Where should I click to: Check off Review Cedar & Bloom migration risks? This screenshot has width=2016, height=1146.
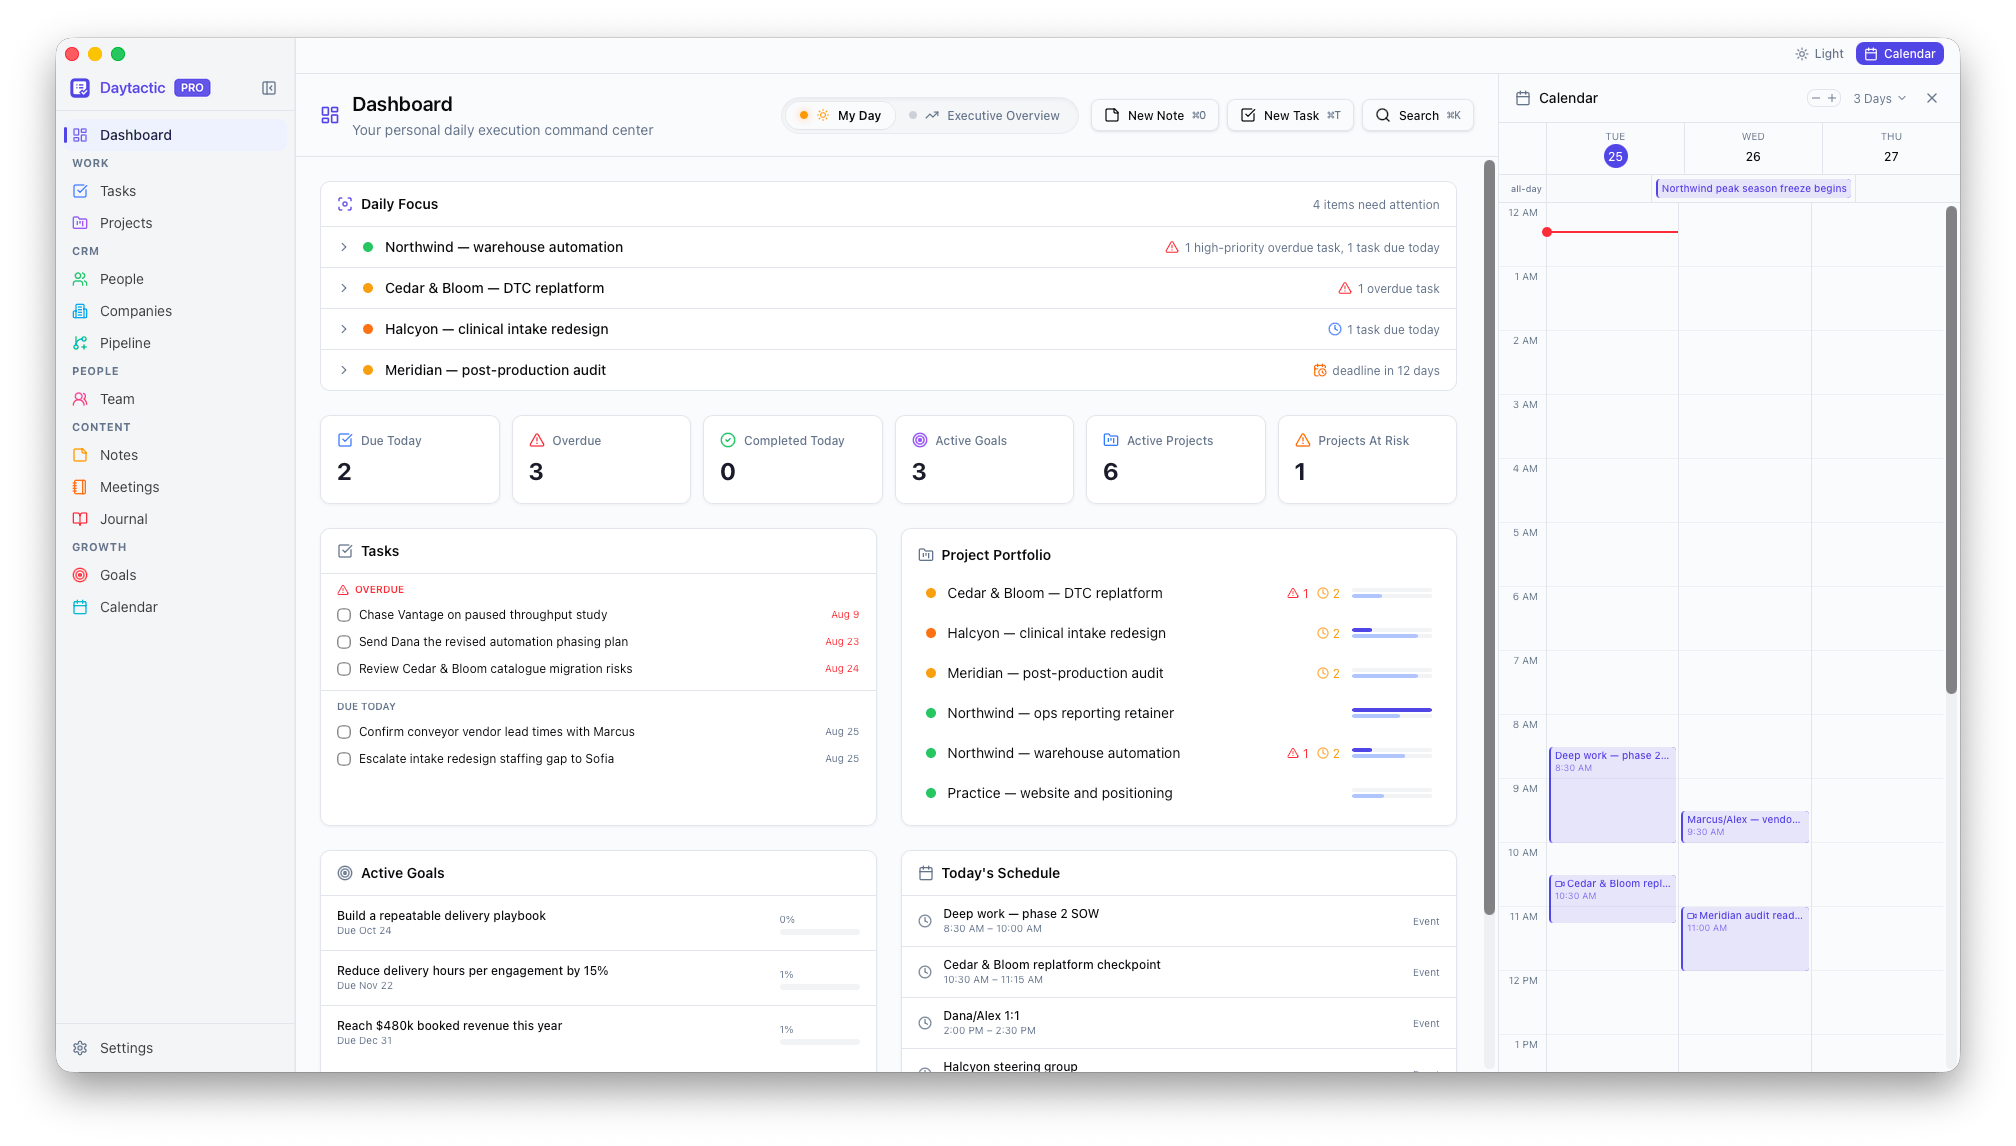tap(344, 669)
